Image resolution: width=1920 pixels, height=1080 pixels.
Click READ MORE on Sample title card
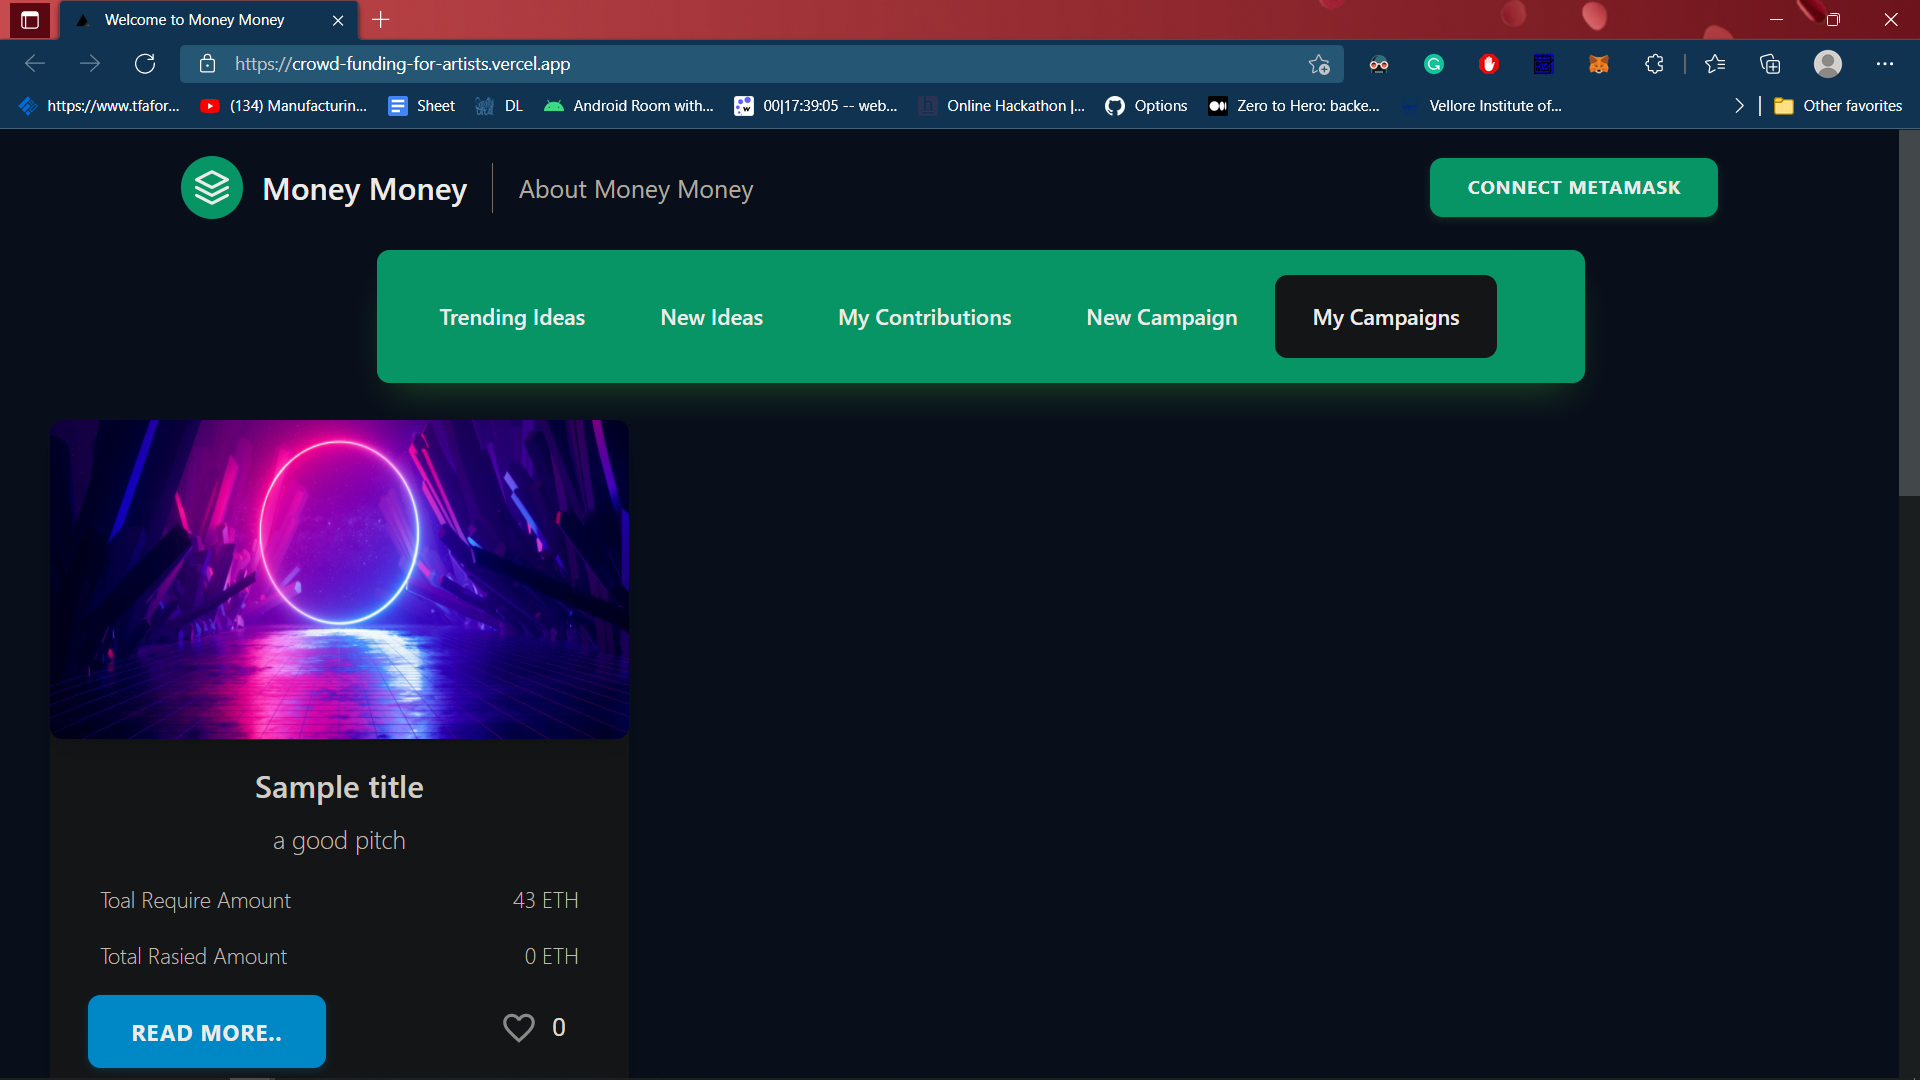207,1032
